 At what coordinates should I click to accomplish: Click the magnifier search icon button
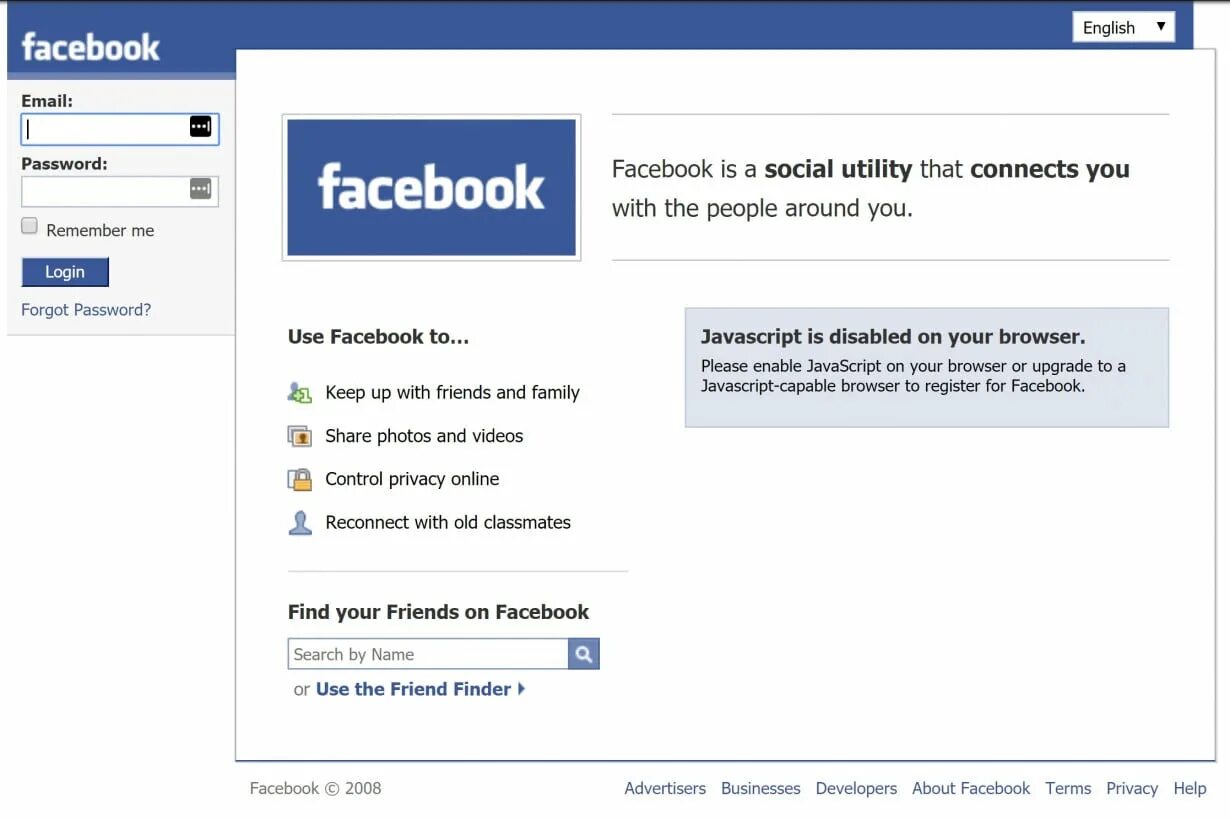point(584,654)
